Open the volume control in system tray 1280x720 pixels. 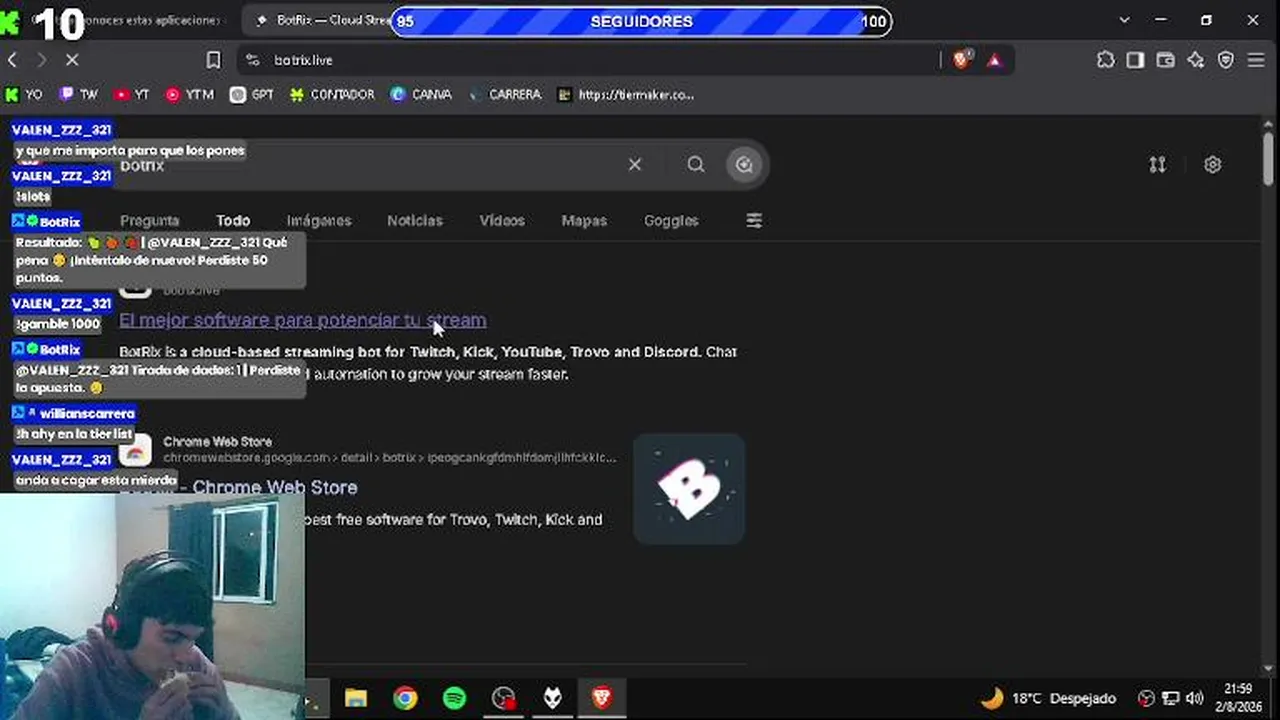coord(1194,698)
